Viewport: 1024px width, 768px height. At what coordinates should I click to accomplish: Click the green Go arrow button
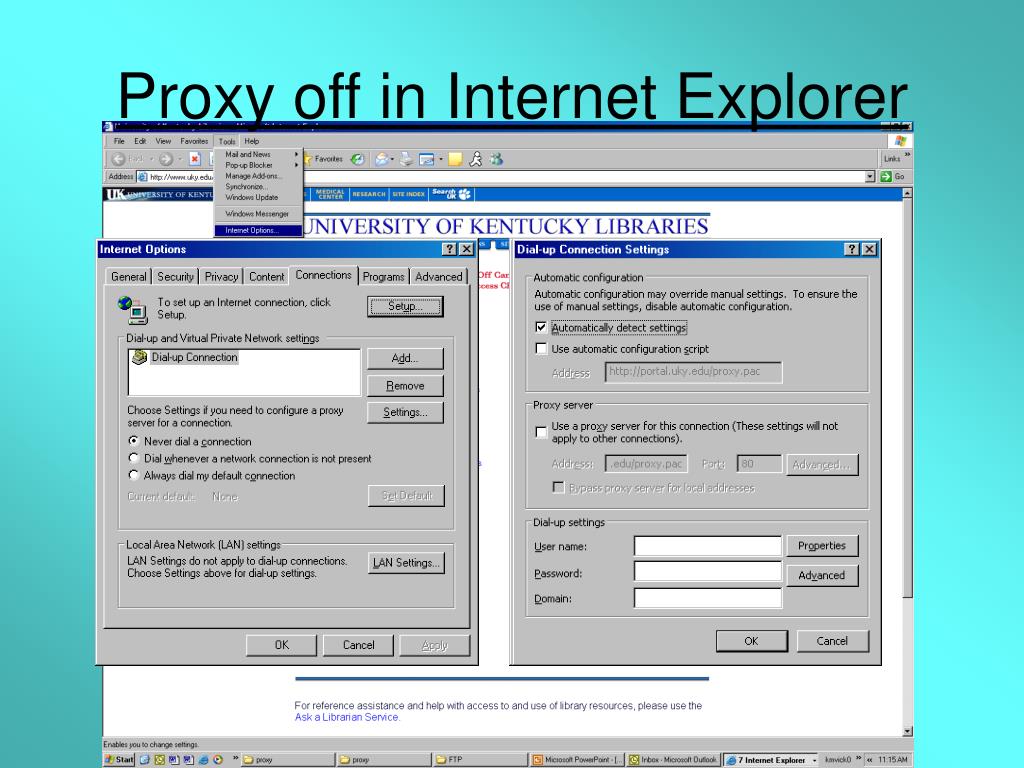coord(886,176)
